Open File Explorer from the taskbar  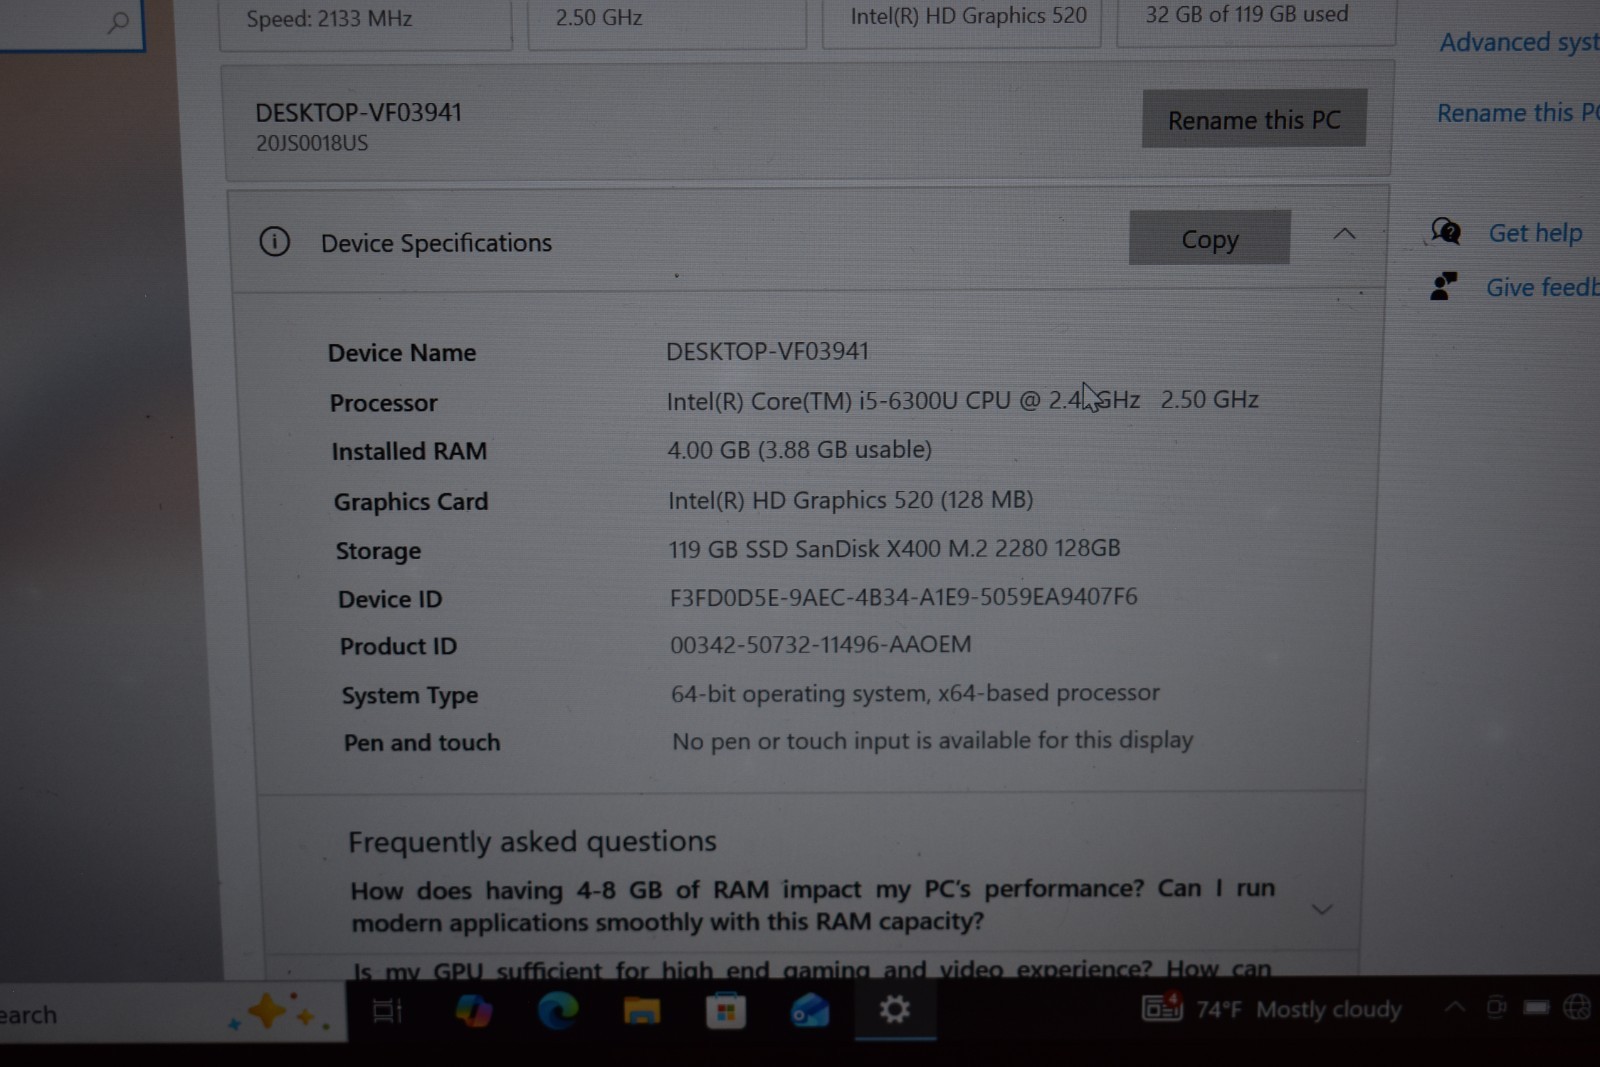click(641, 1011)
